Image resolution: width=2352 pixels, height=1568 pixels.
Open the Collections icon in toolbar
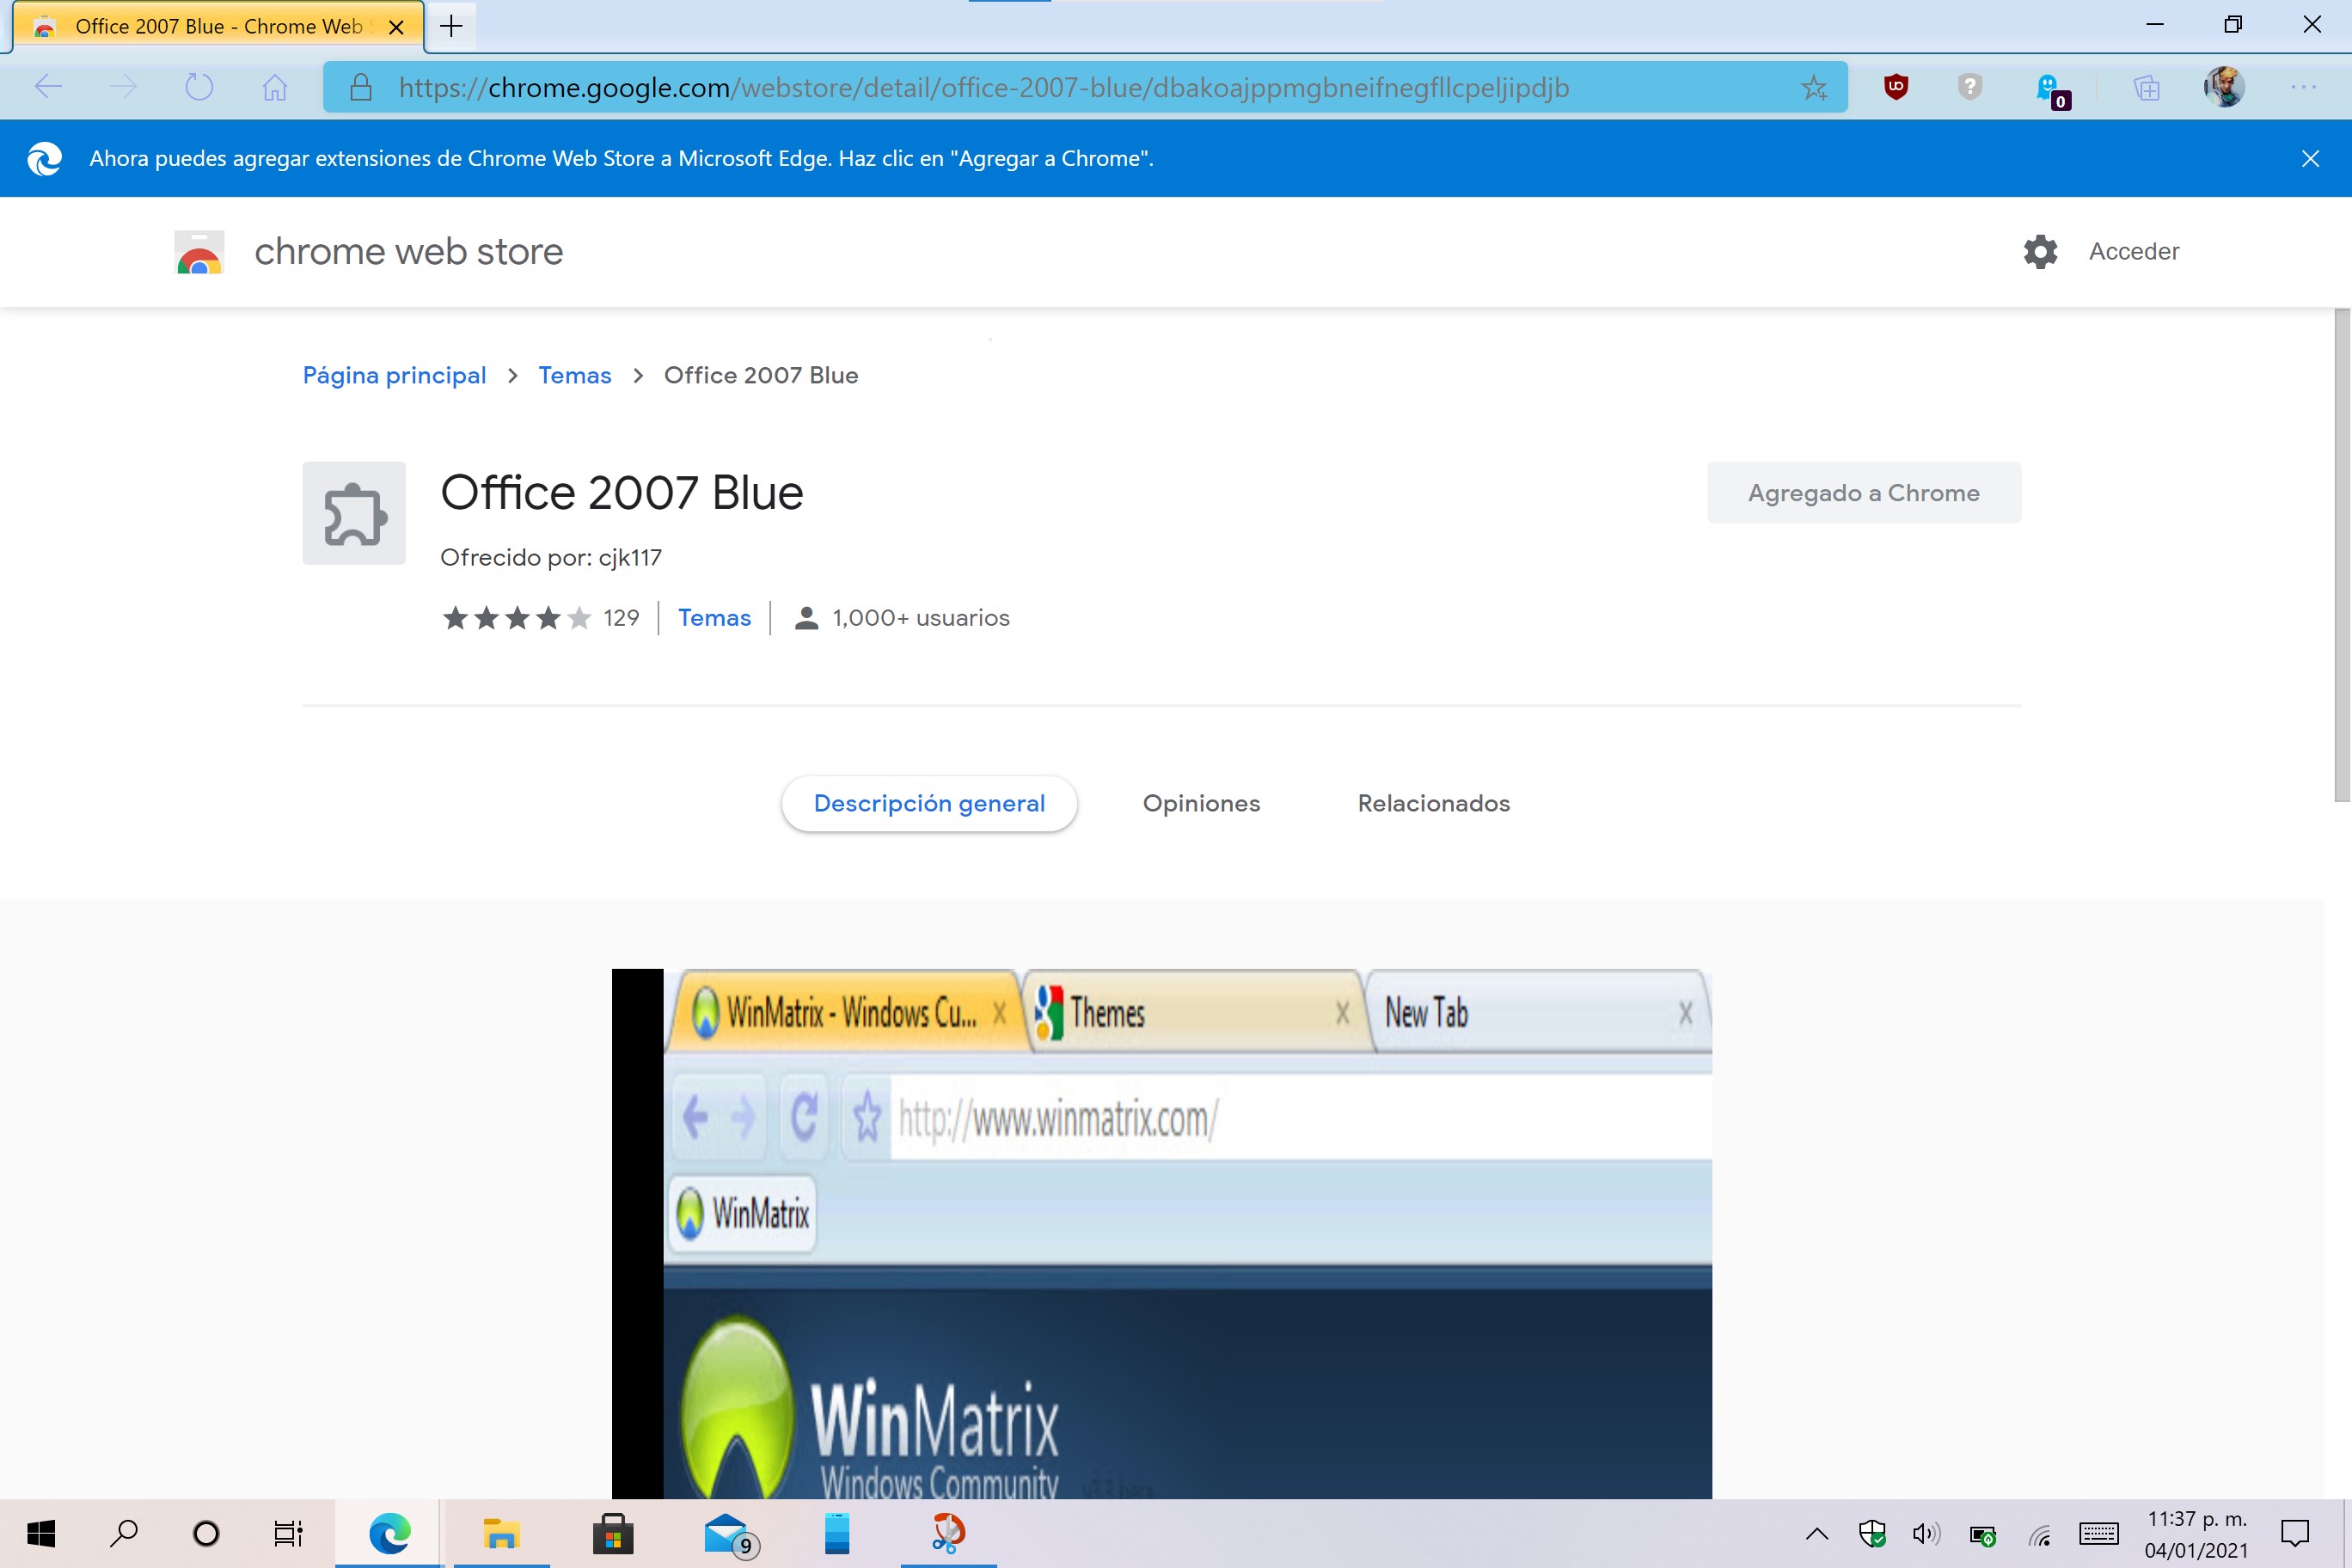[2146, 88]
